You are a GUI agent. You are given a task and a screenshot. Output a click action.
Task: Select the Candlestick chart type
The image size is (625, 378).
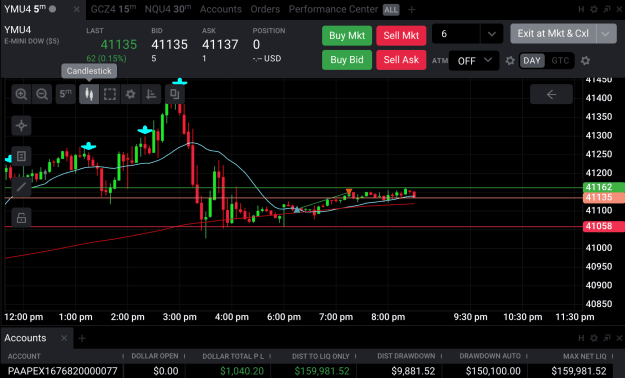pyautogui.click(x=89, y=94)
